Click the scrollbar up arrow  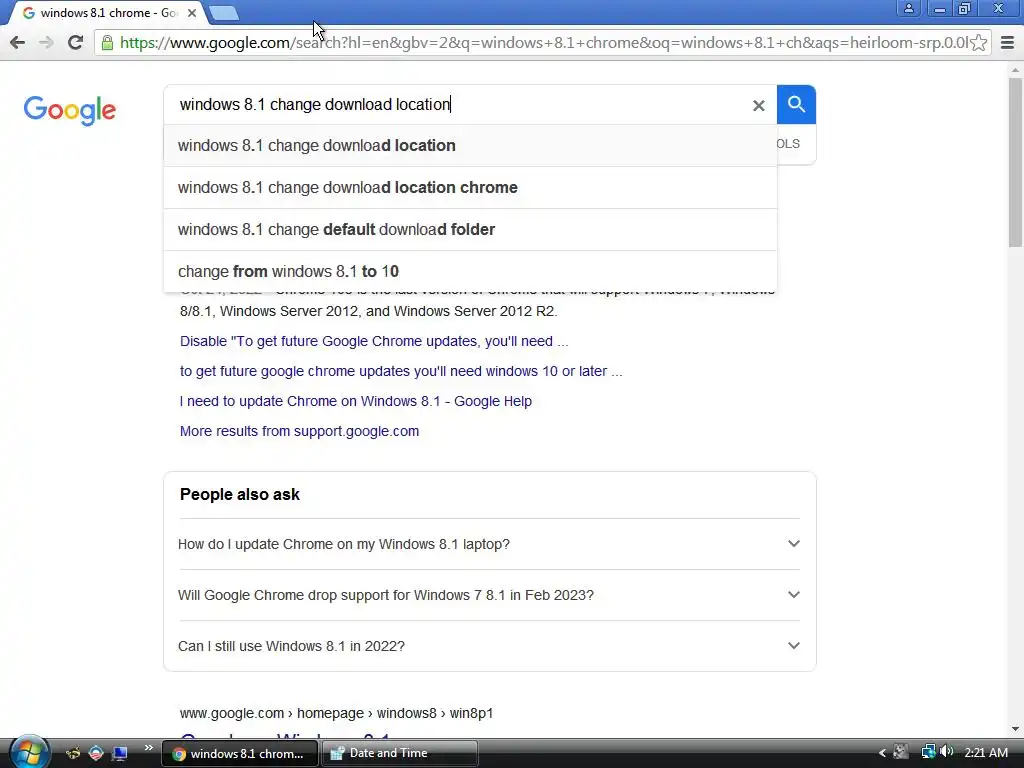[x=1016, y=69]
